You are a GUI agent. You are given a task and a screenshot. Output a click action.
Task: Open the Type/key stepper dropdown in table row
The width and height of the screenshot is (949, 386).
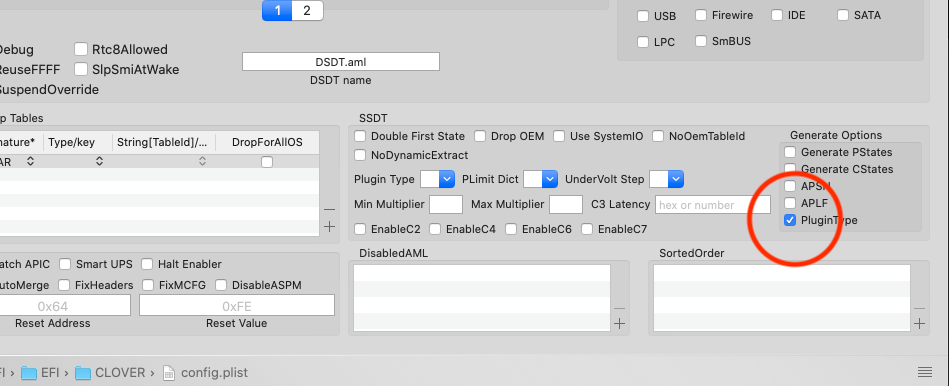click(x=99, y=162)
